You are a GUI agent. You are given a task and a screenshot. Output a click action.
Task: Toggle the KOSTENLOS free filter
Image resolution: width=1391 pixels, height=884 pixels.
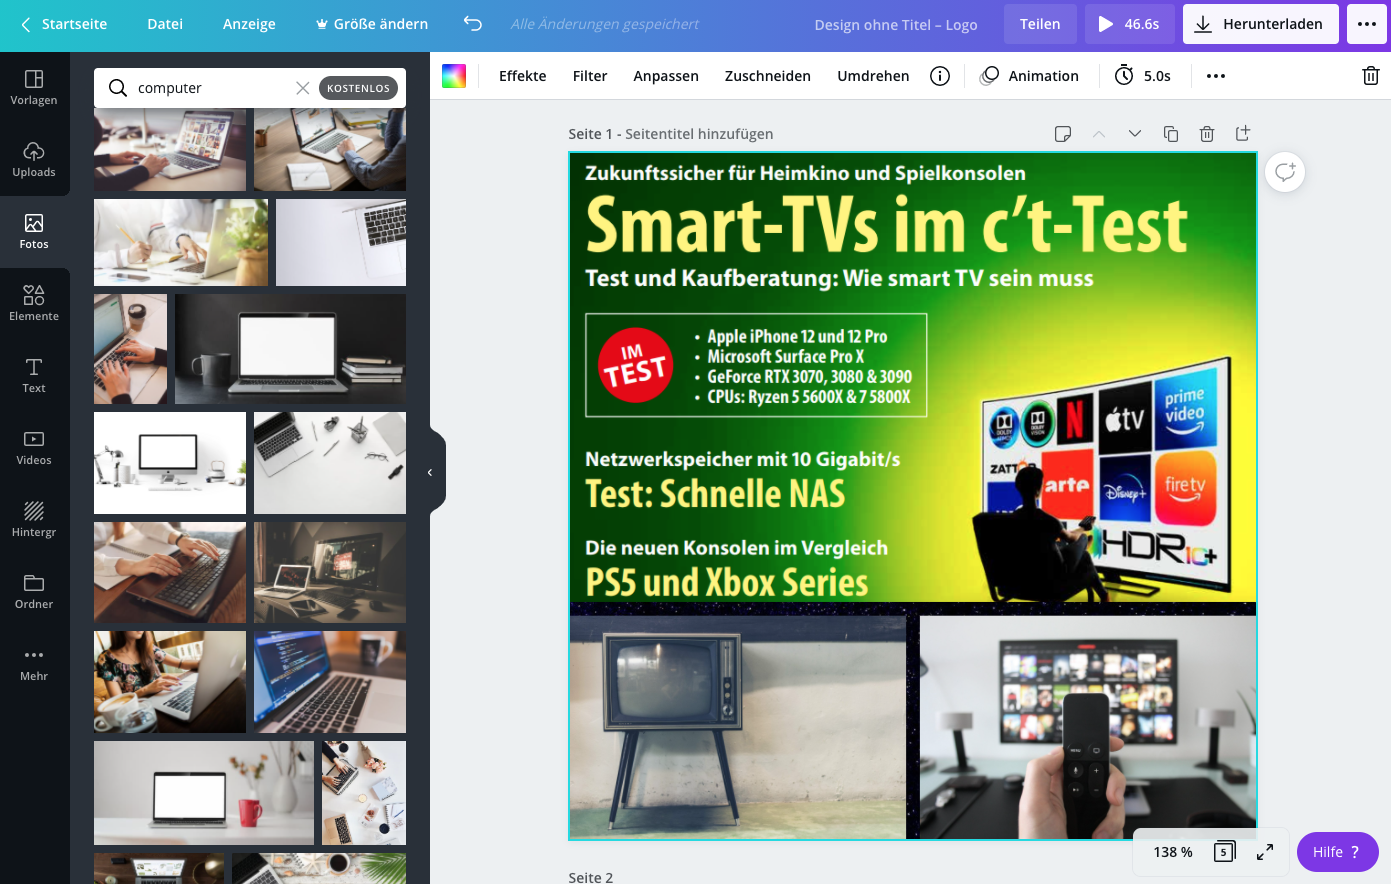point(358,88)
